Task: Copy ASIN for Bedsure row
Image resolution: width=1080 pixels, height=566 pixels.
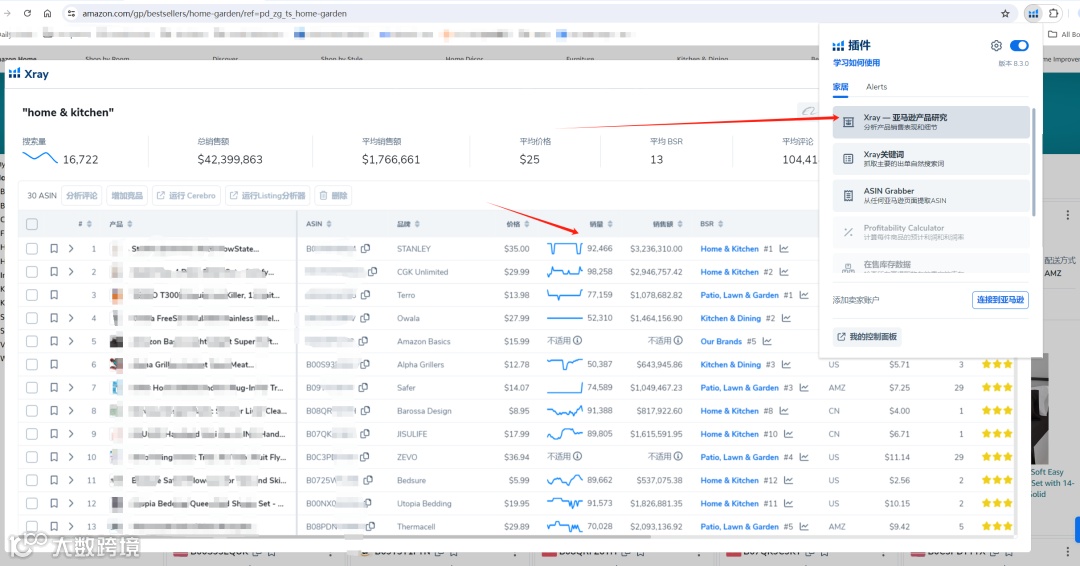Action: (368, 480)
